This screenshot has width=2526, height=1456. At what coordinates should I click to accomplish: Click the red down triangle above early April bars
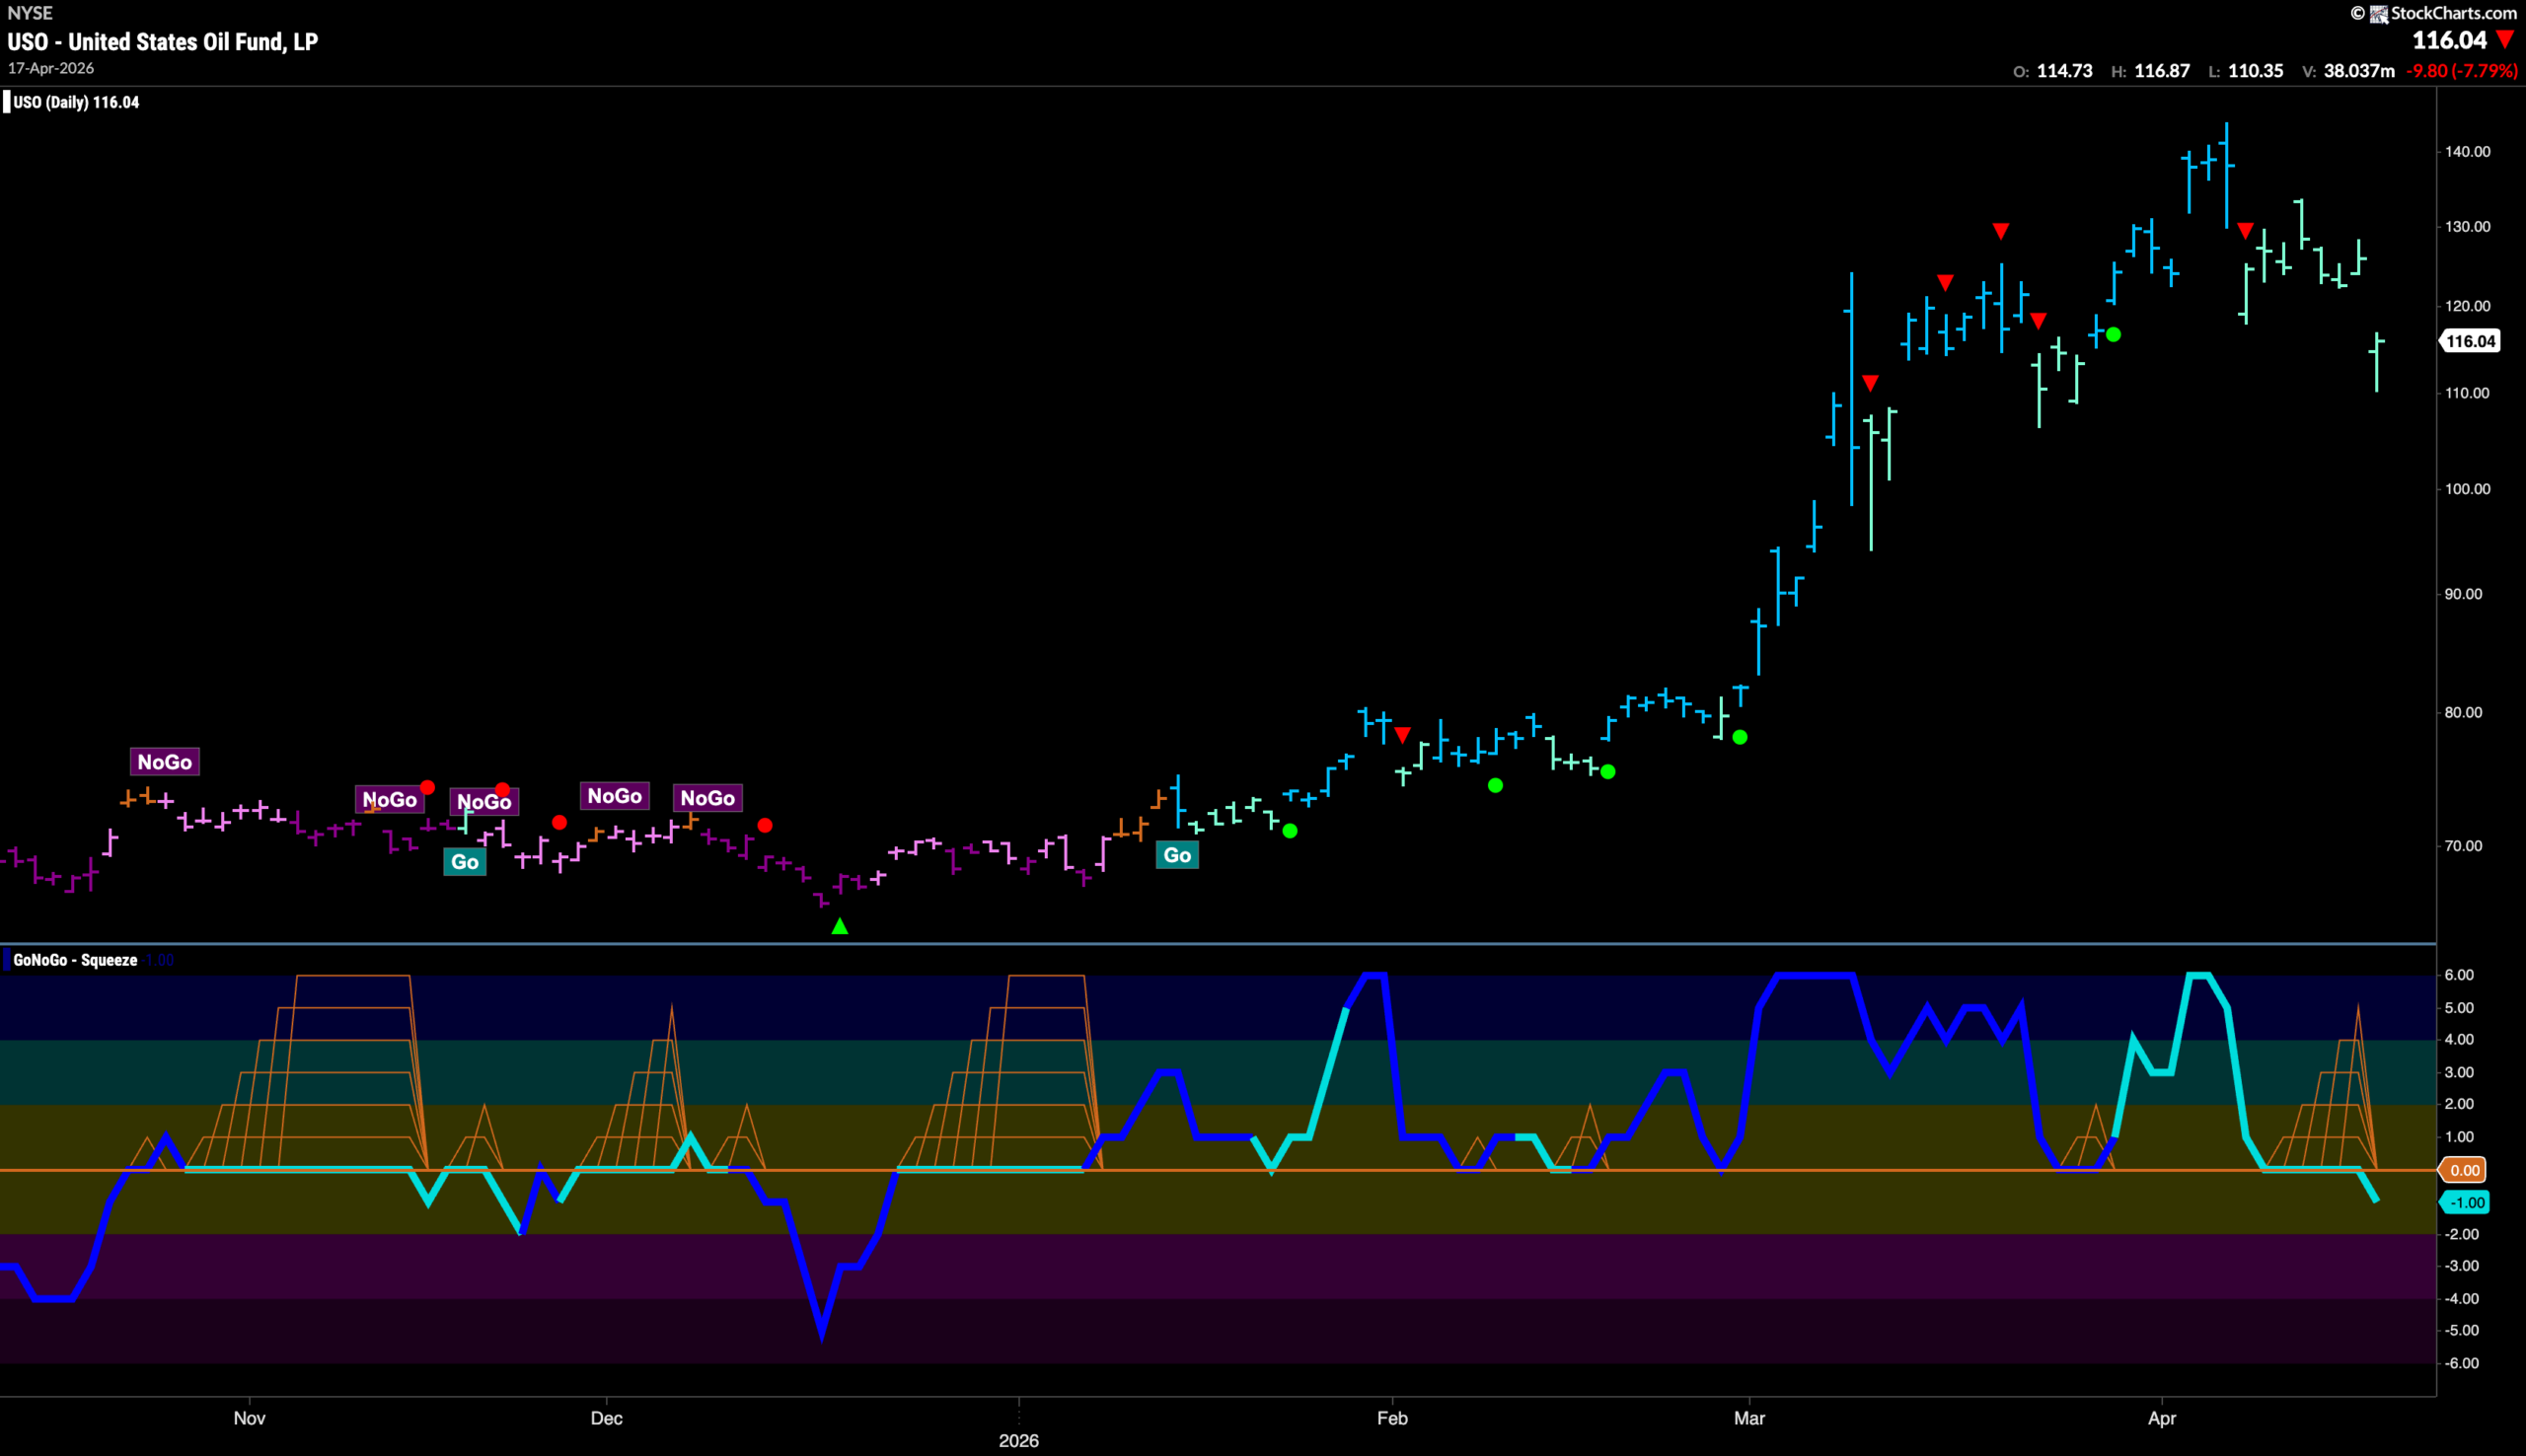coord(2245,231)
